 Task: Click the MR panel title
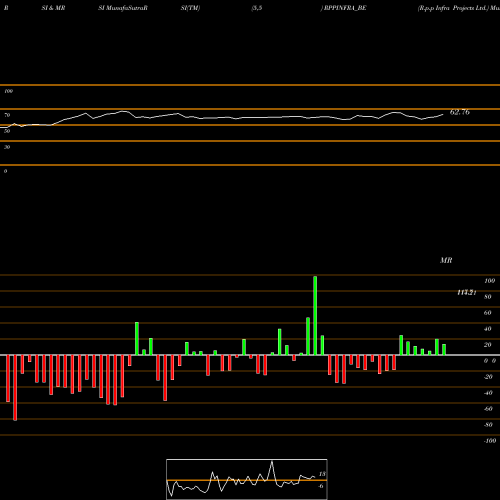coord(446,260)
